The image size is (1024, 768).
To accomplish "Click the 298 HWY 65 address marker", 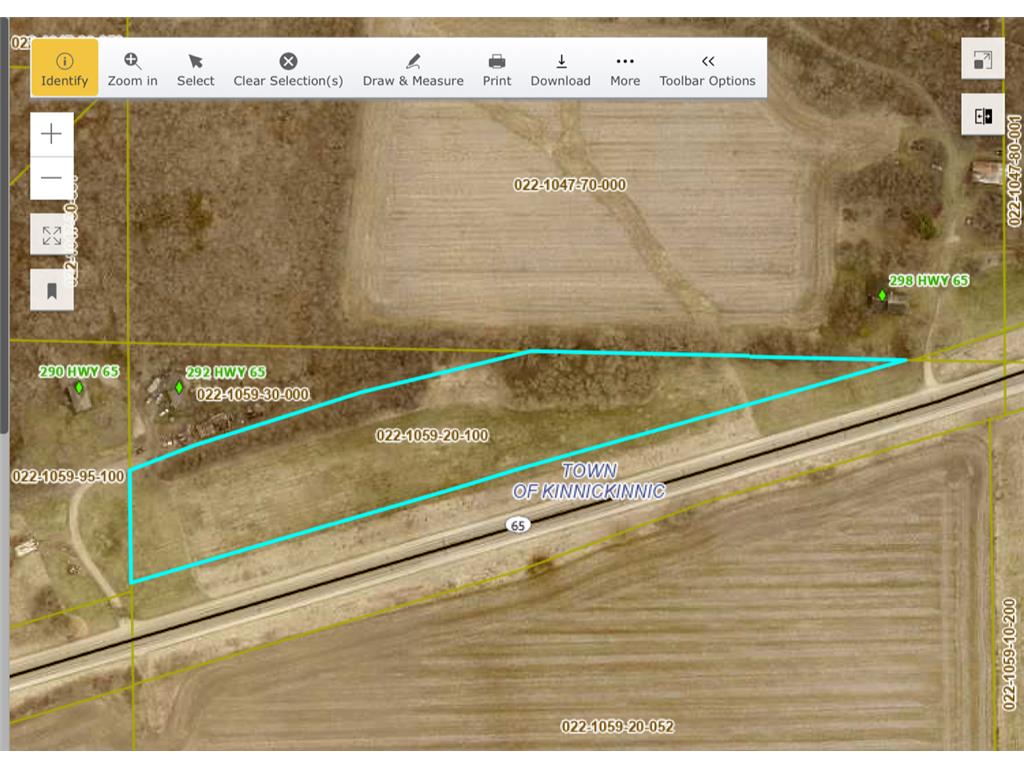I will (x=883, y=295).
